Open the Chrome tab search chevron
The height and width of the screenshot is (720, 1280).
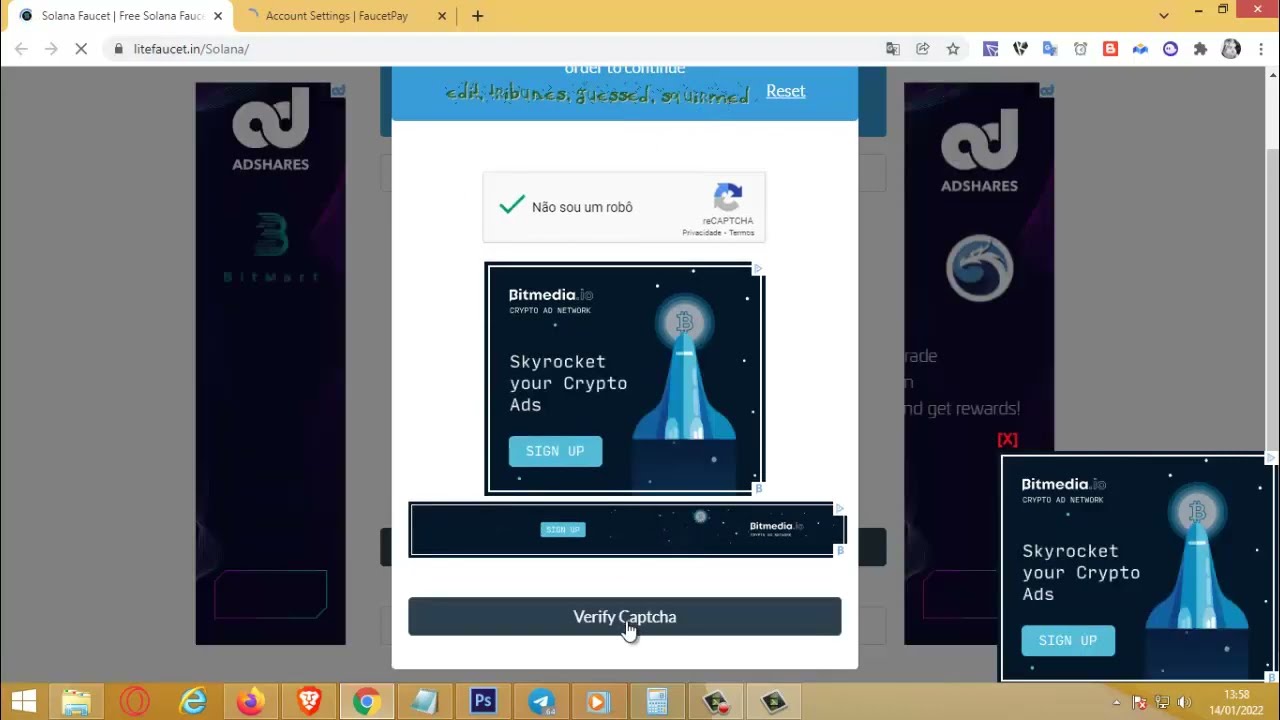(1163, 15)
